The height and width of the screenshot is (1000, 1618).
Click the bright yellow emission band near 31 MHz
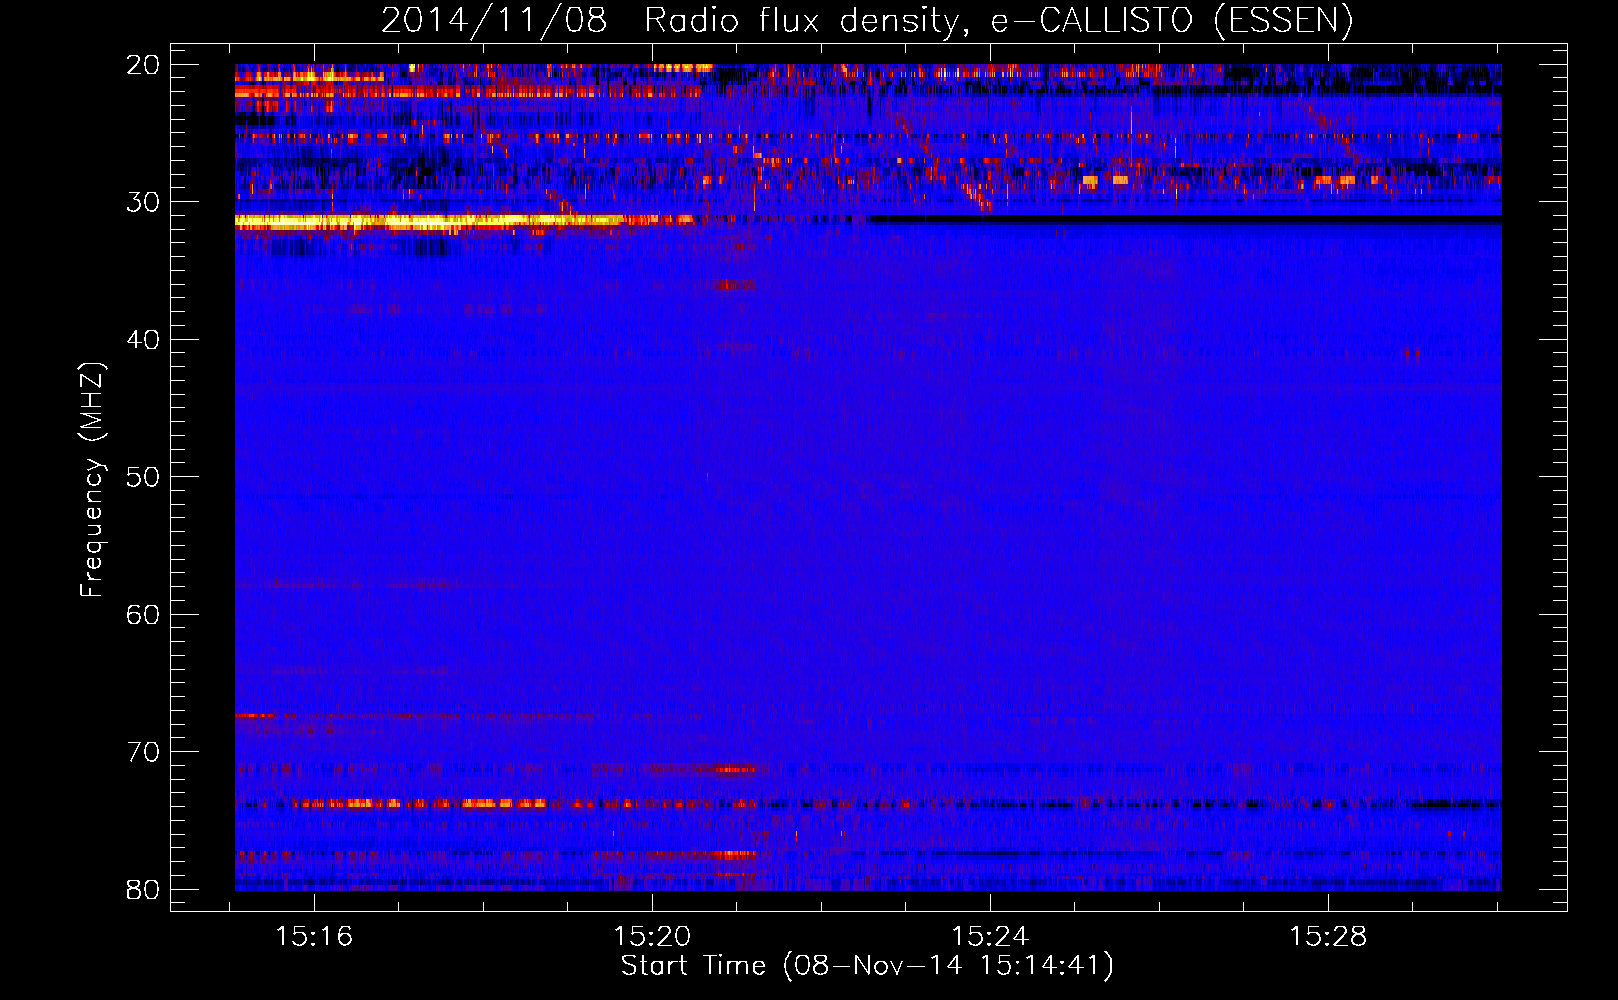430,222
